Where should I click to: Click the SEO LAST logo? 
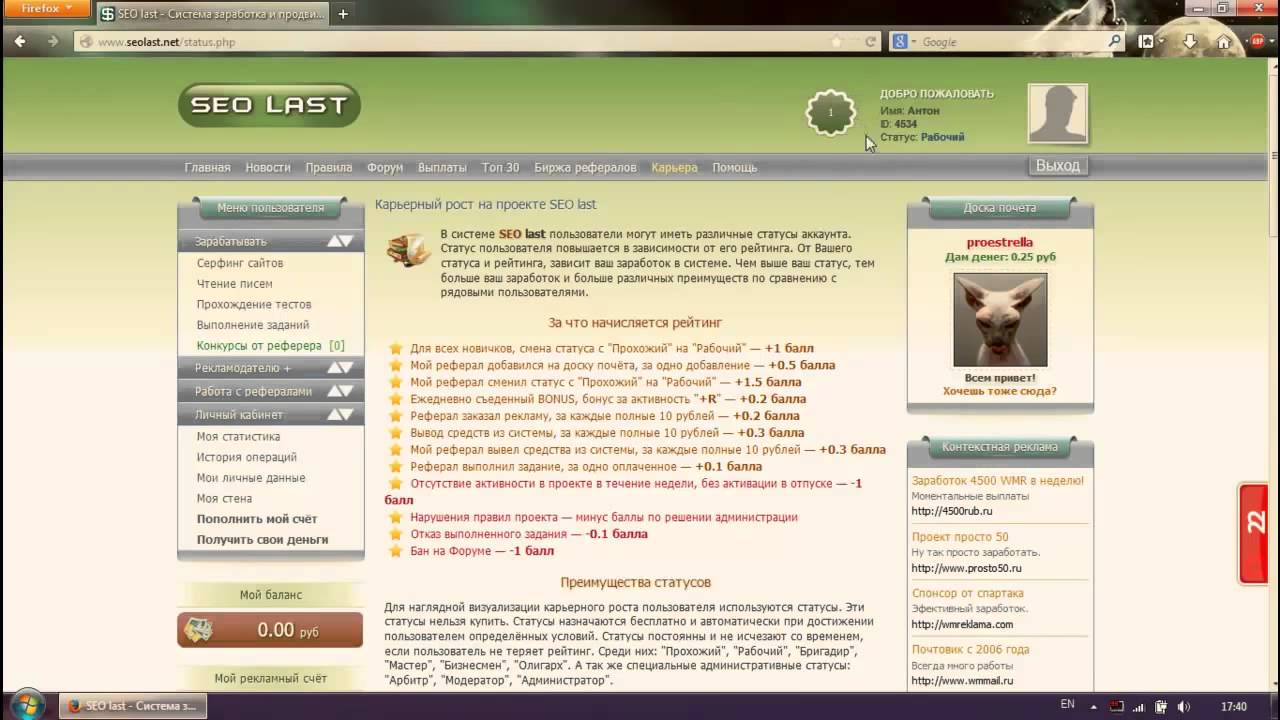tap(269, 105)
